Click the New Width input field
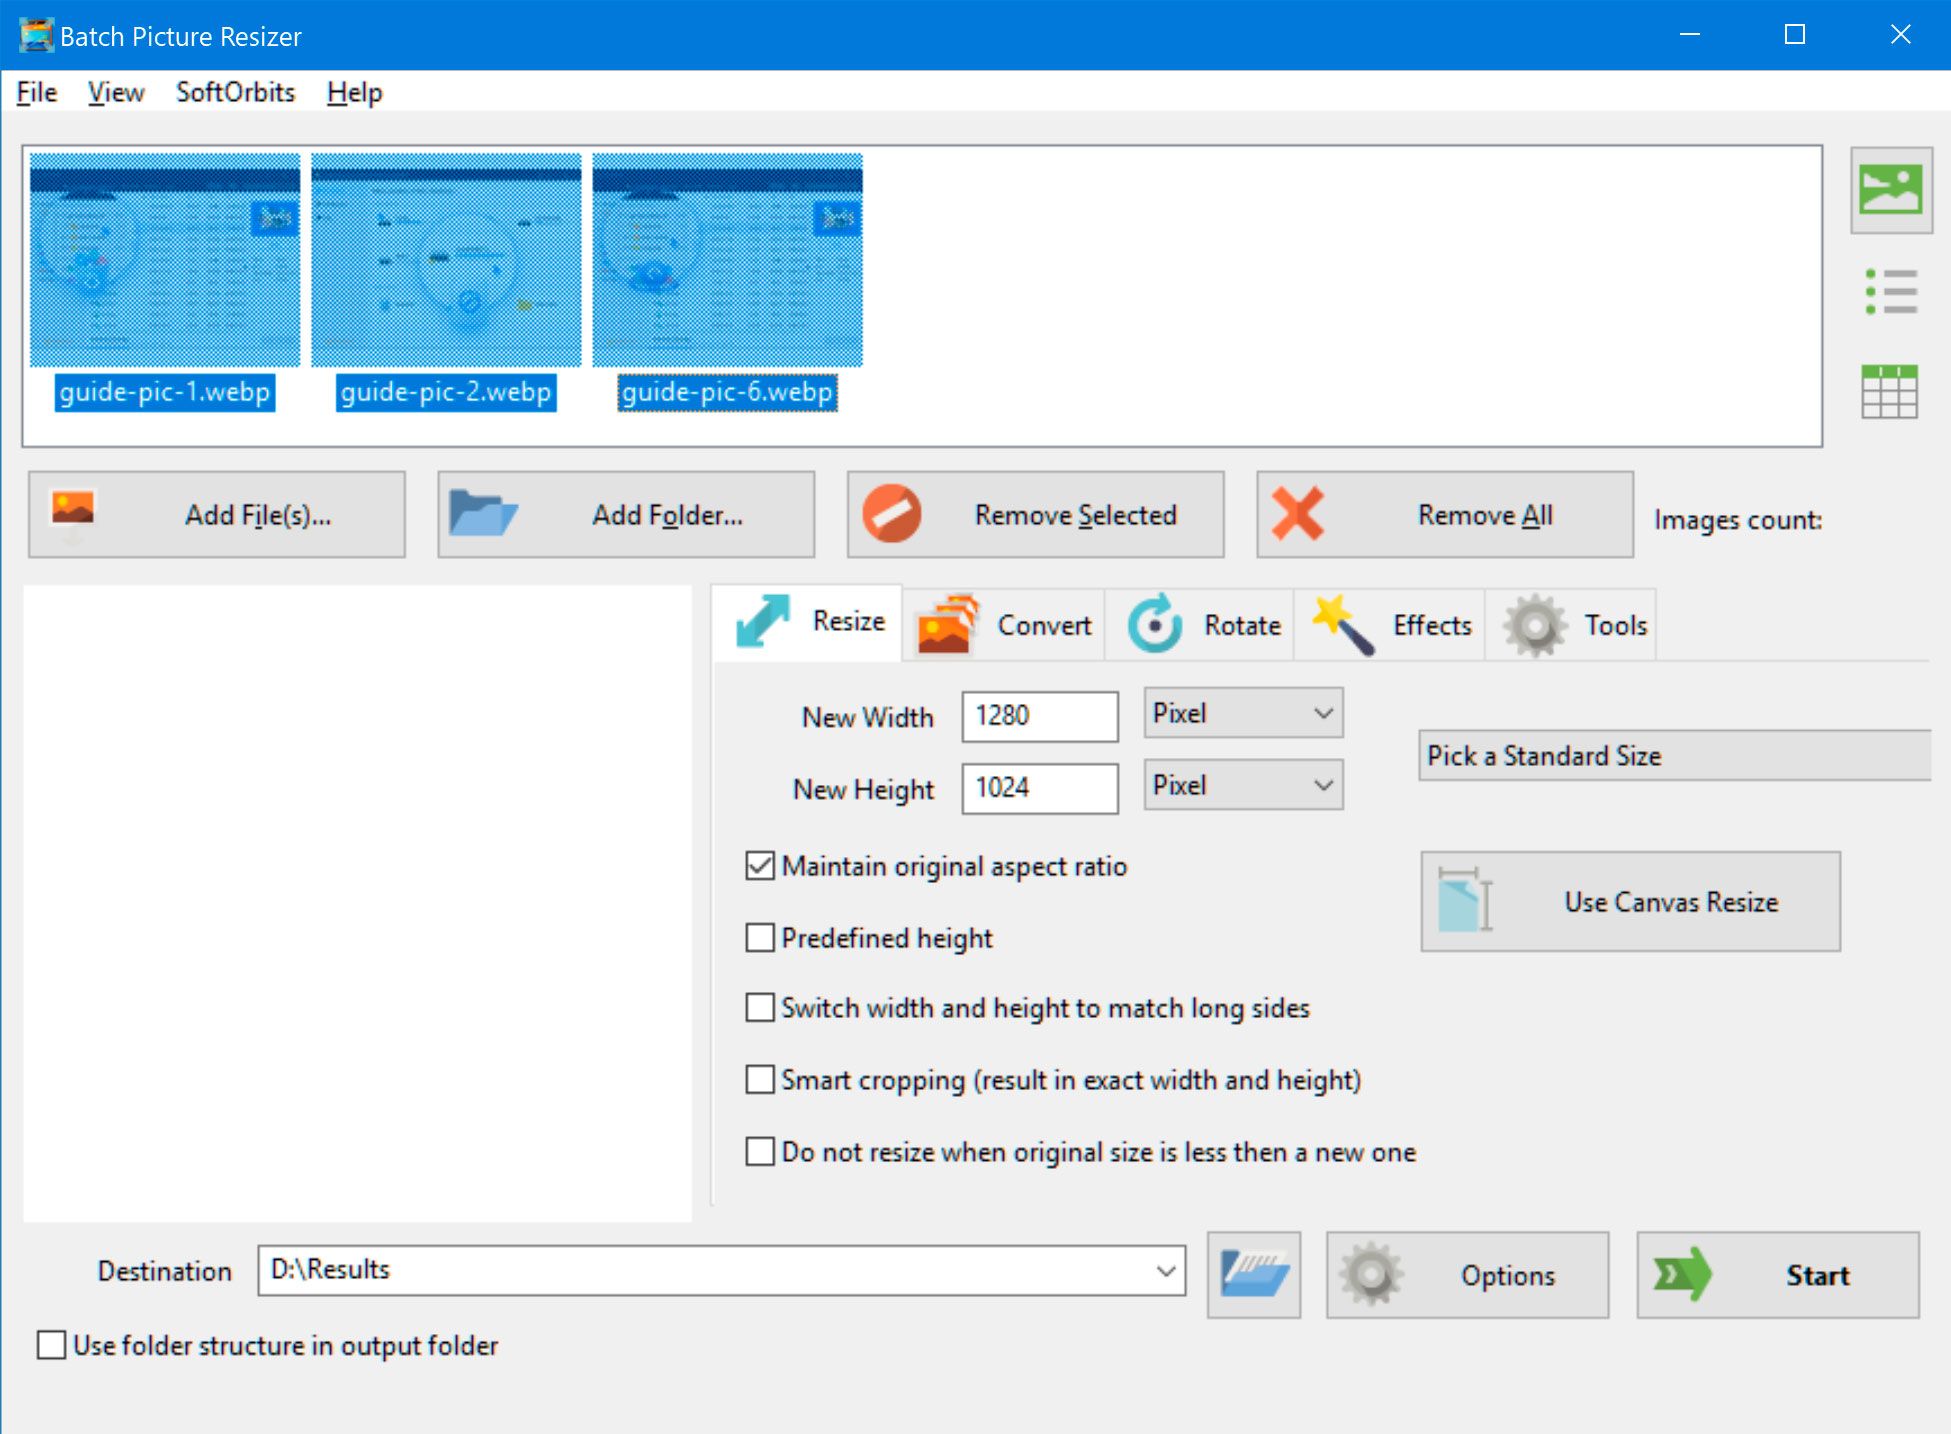1951x1434 pixels. (x=1039, y=715)
